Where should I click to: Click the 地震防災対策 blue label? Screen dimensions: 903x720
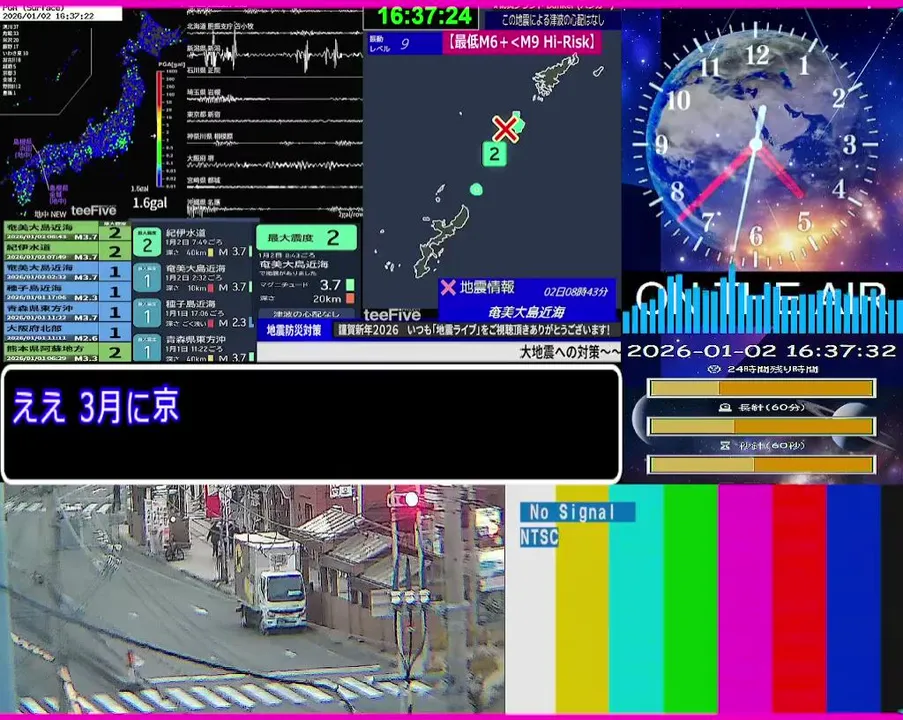pos(294,330)
